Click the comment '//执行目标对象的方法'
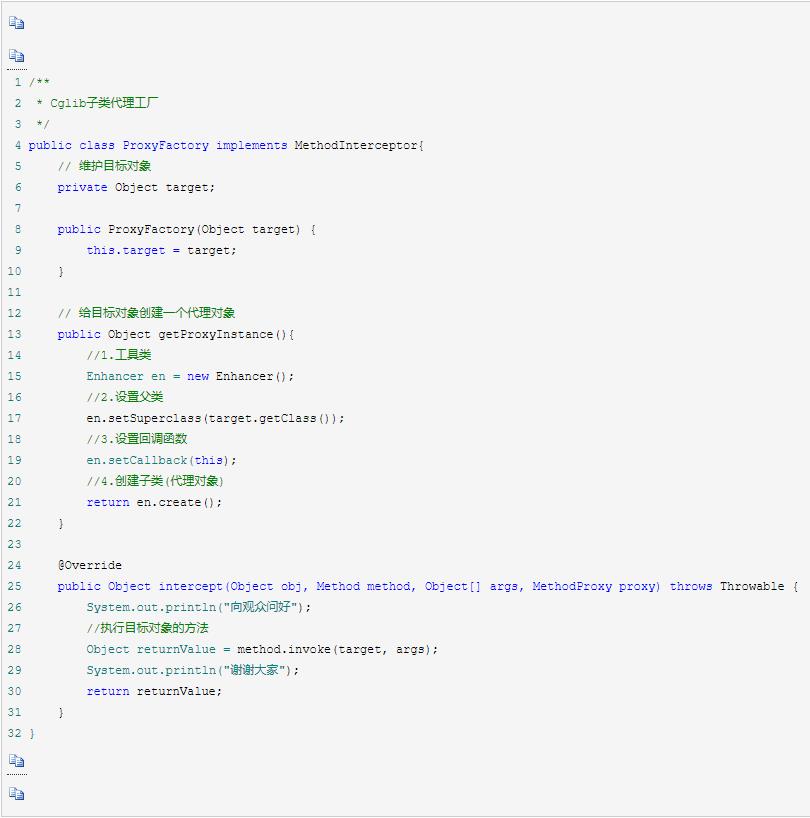This screenshot has height=818, width=810. point(148,628)
